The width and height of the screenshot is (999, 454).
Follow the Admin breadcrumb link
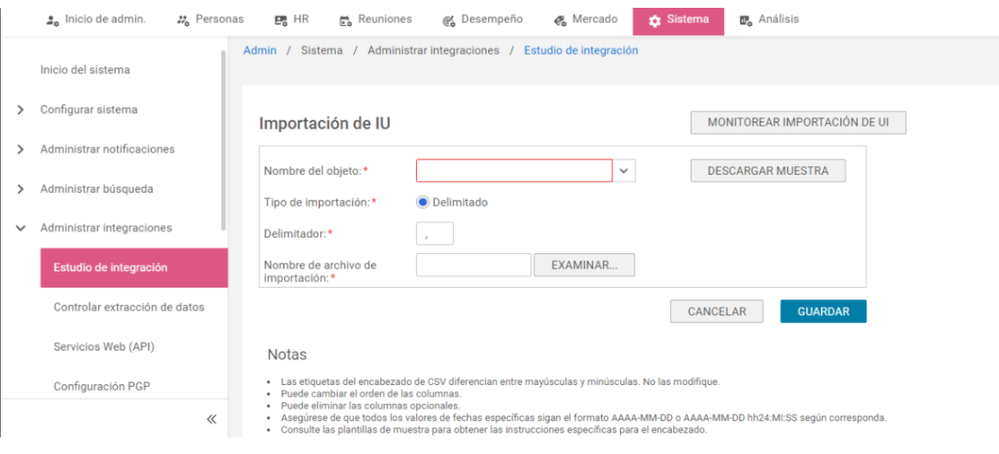pyautogui.click(x=260, y=51)
